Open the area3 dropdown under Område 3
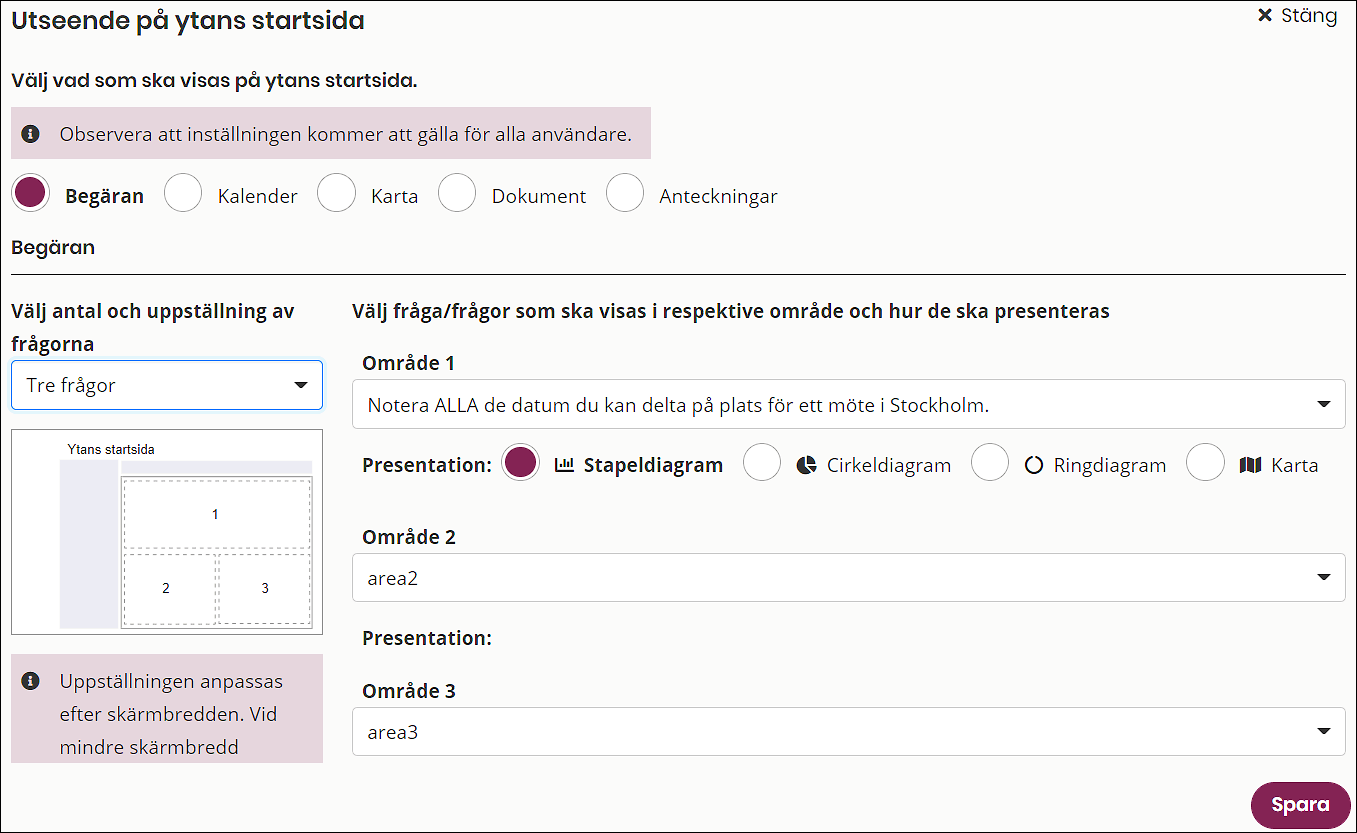This screenshot has width=1357, height=833. pos(1324,731)
